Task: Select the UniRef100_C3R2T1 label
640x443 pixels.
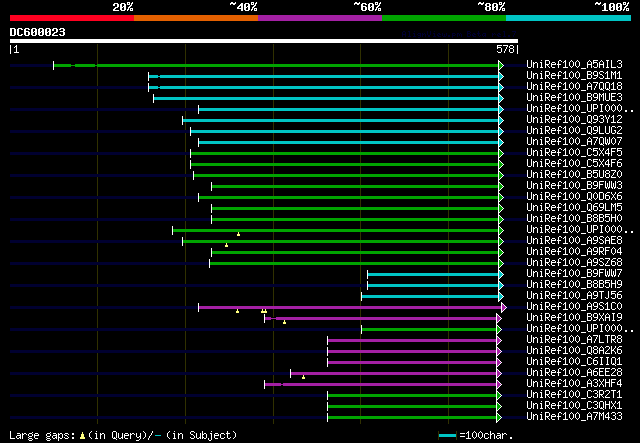Action: tap(574, 395)
